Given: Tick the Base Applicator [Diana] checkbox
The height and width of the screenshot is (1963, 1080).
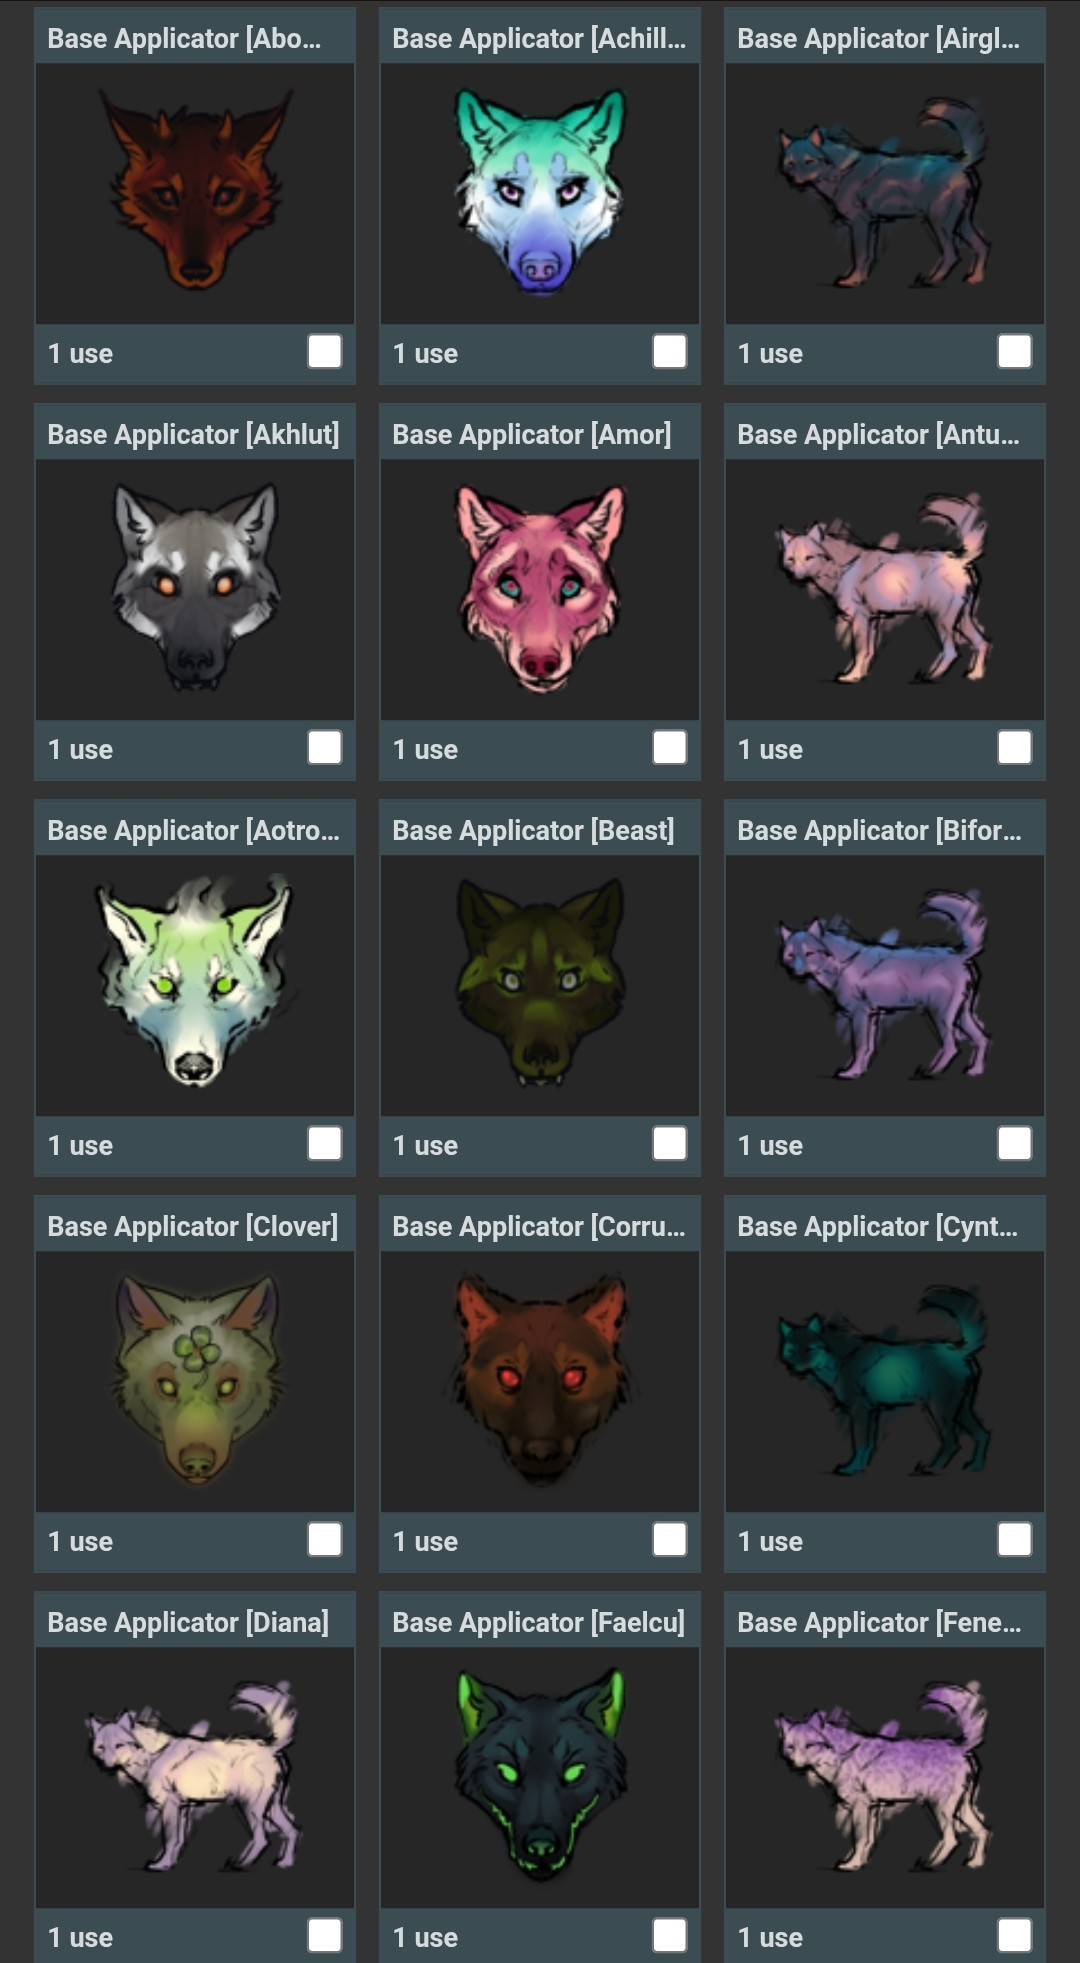Looking at the screenshot, I should pos(325,1936).
